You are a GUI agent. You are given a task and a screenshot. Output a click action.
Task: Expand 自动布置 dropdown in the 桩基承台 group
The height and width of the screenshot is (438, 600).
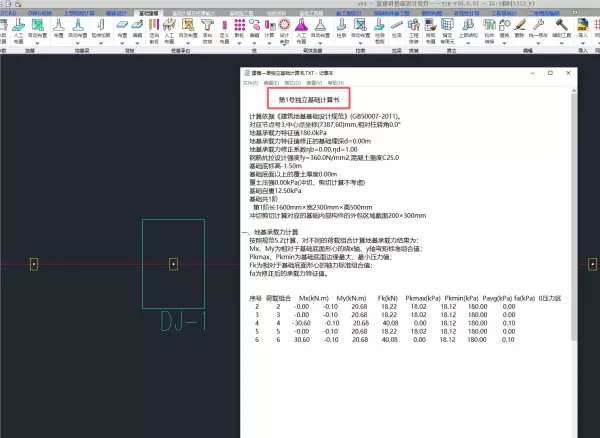188,43
